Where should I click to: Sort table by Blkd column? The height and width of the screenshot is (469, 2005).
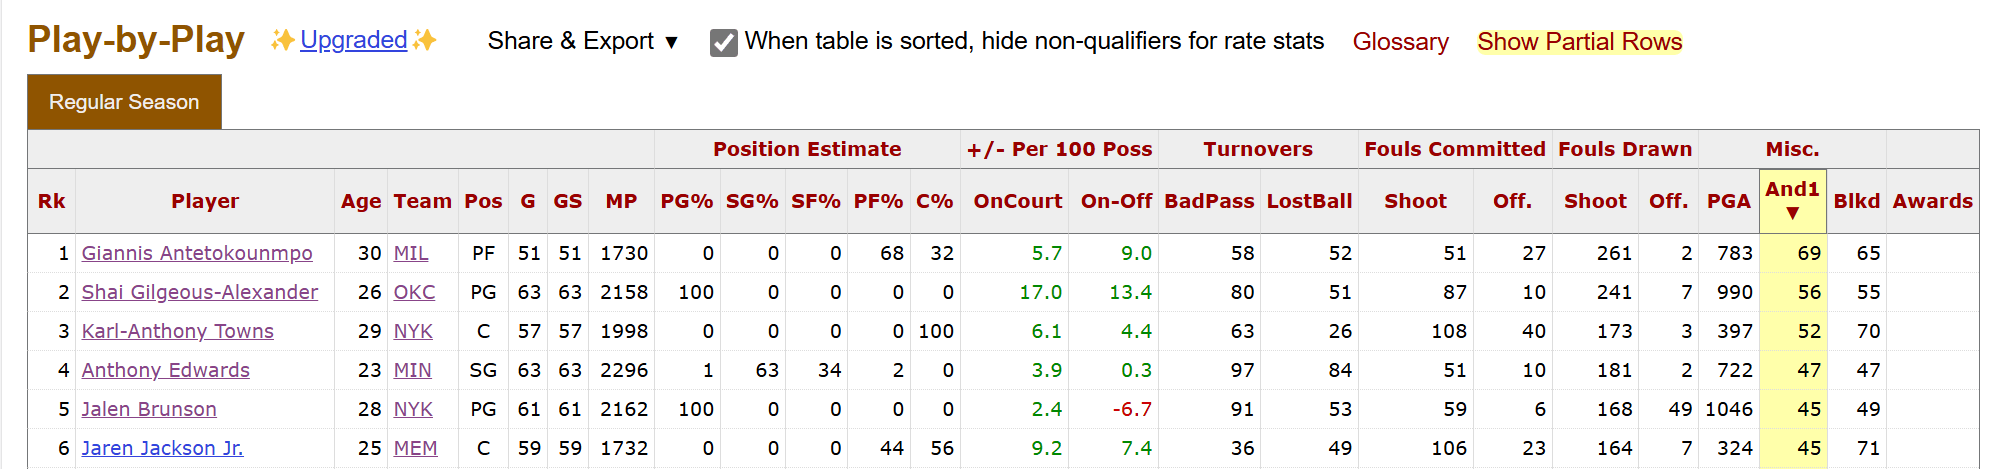[x=1856, y=201]
